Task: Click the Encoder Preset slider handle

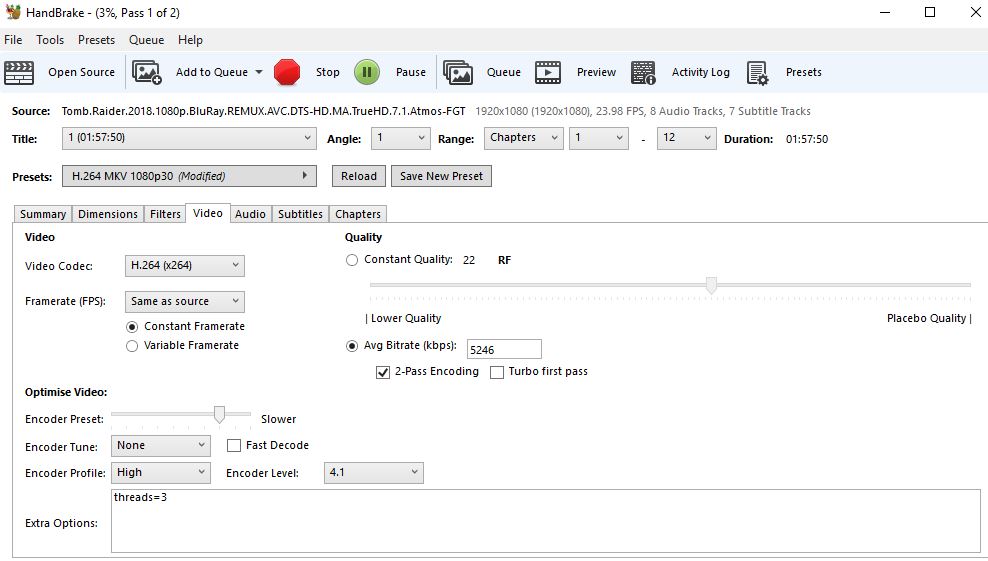Action: coord(219,414)
